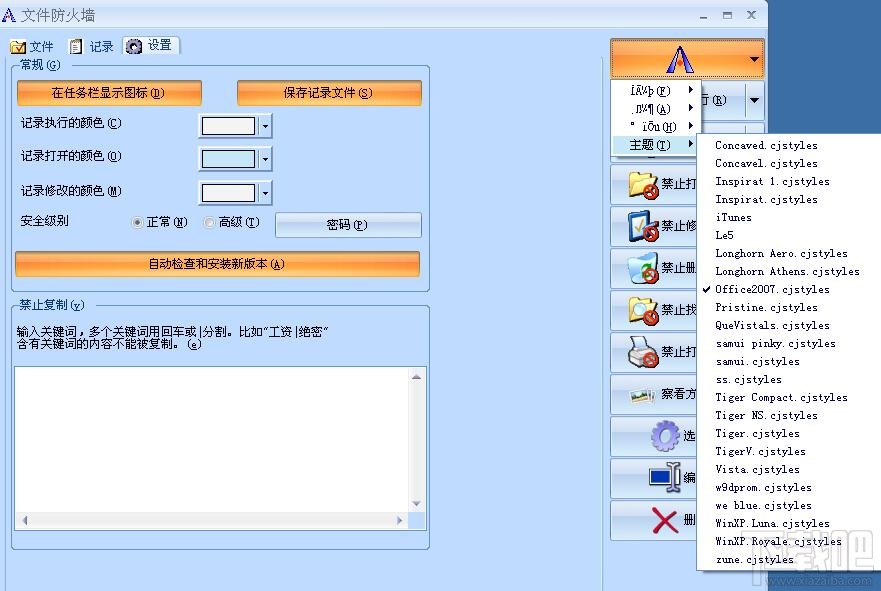Choose the Office2007.cjstyles theme
This screenshot has width=881, height=591.
click(x=788, y=289)
